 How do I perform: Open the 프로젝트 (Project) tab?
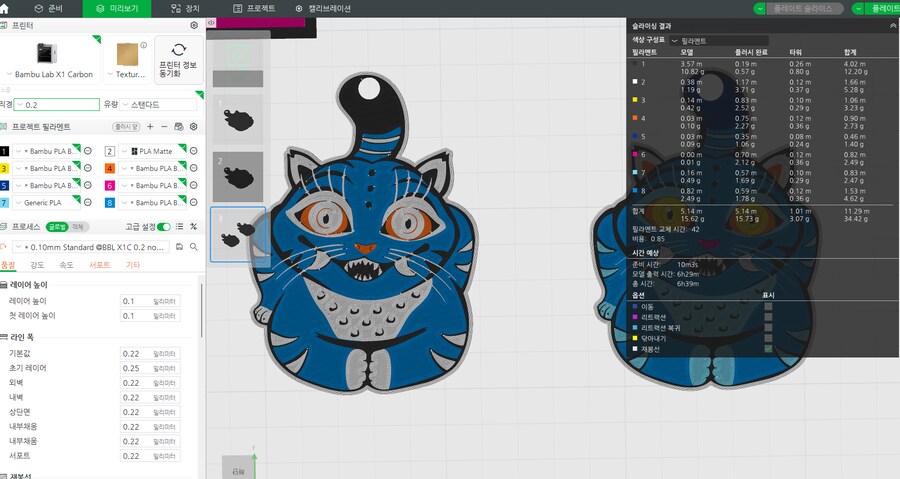[254, 9]
